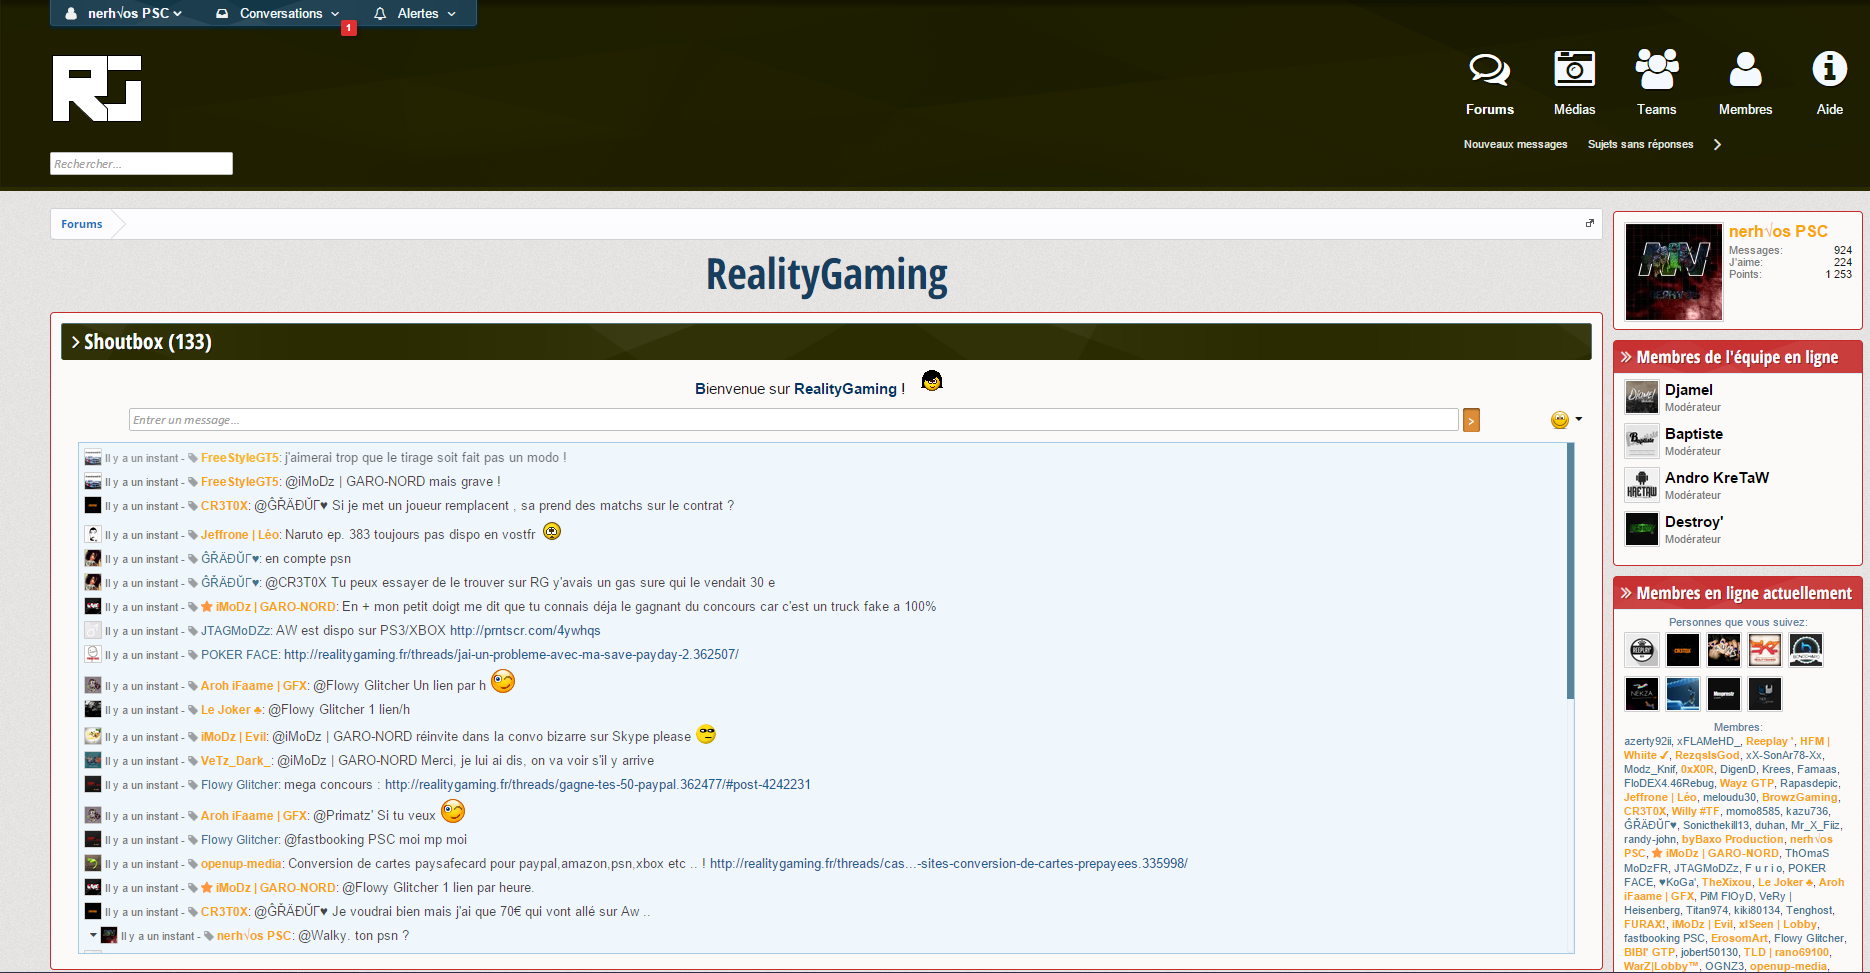Click the red conversations notification badge
This screenshot has height=973, width=1870.
pos(349,28)
